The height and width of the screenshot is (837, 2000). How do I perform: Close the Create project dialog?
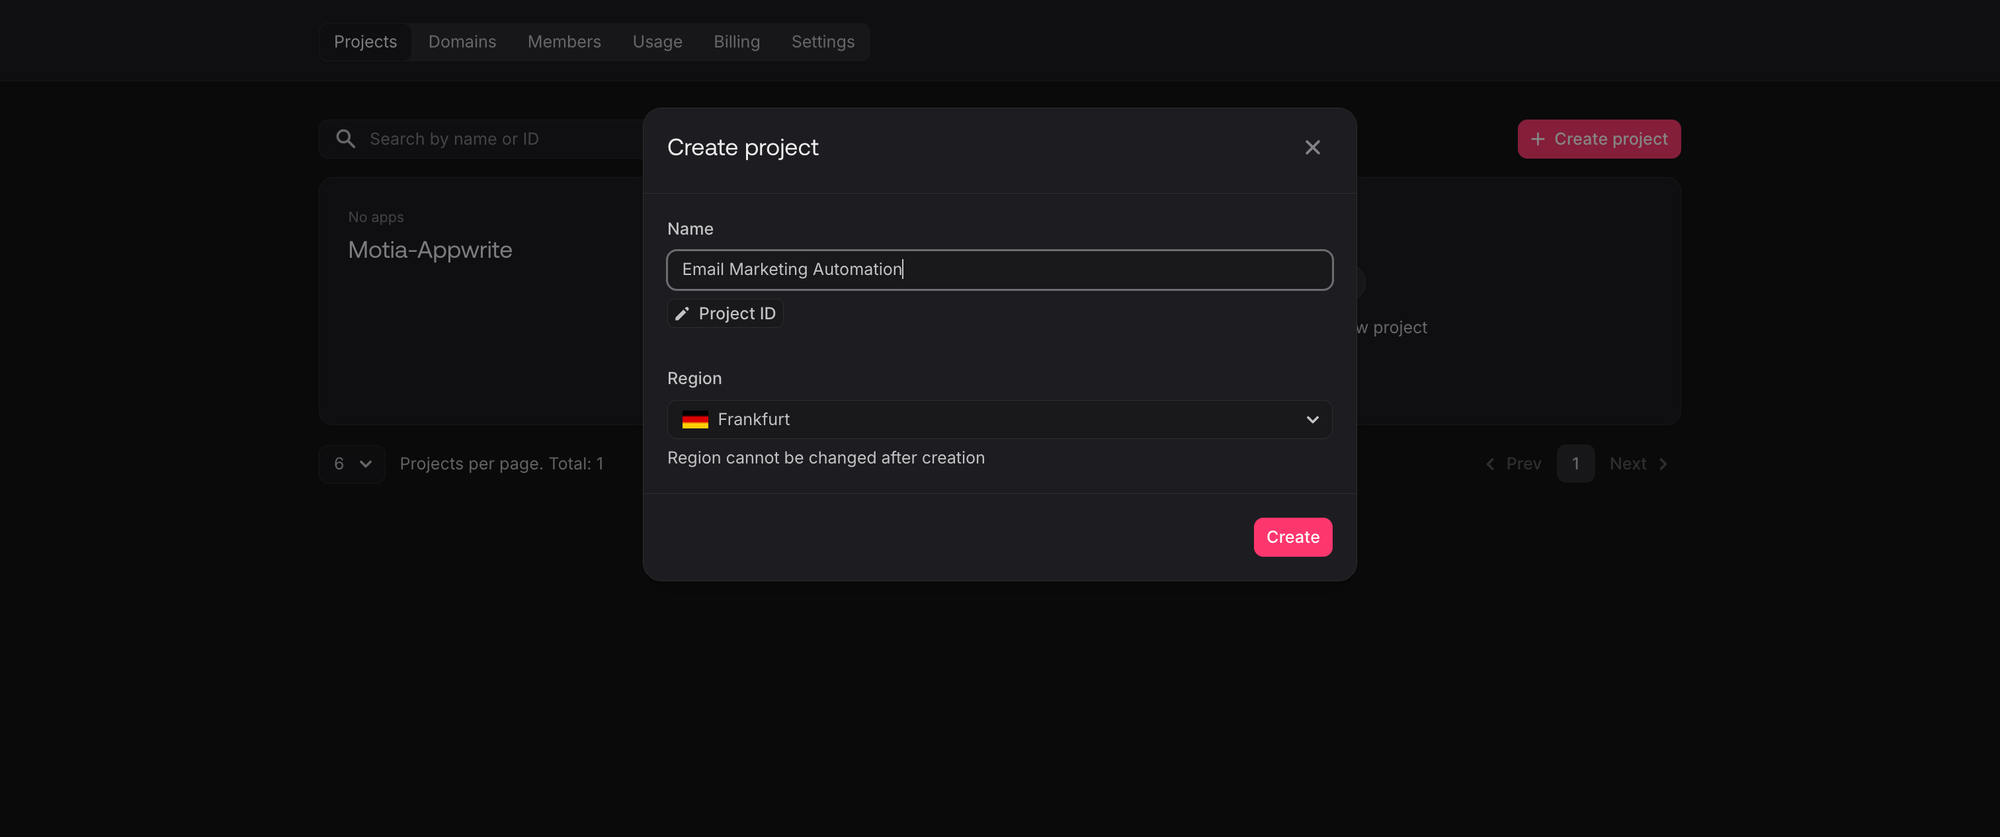click(1312, 148)
